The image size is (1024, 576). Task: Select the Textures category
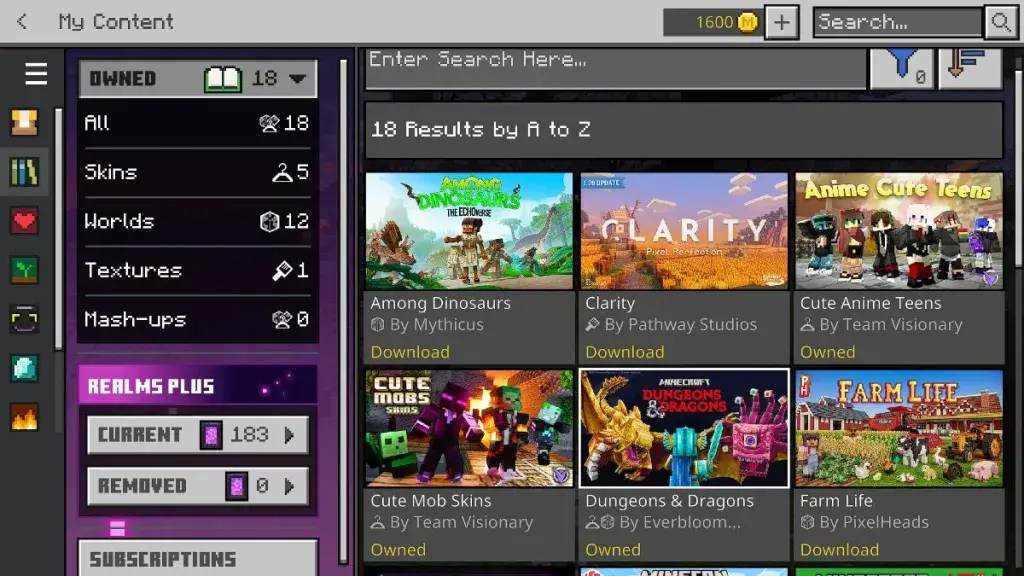[x=197, y=270]
